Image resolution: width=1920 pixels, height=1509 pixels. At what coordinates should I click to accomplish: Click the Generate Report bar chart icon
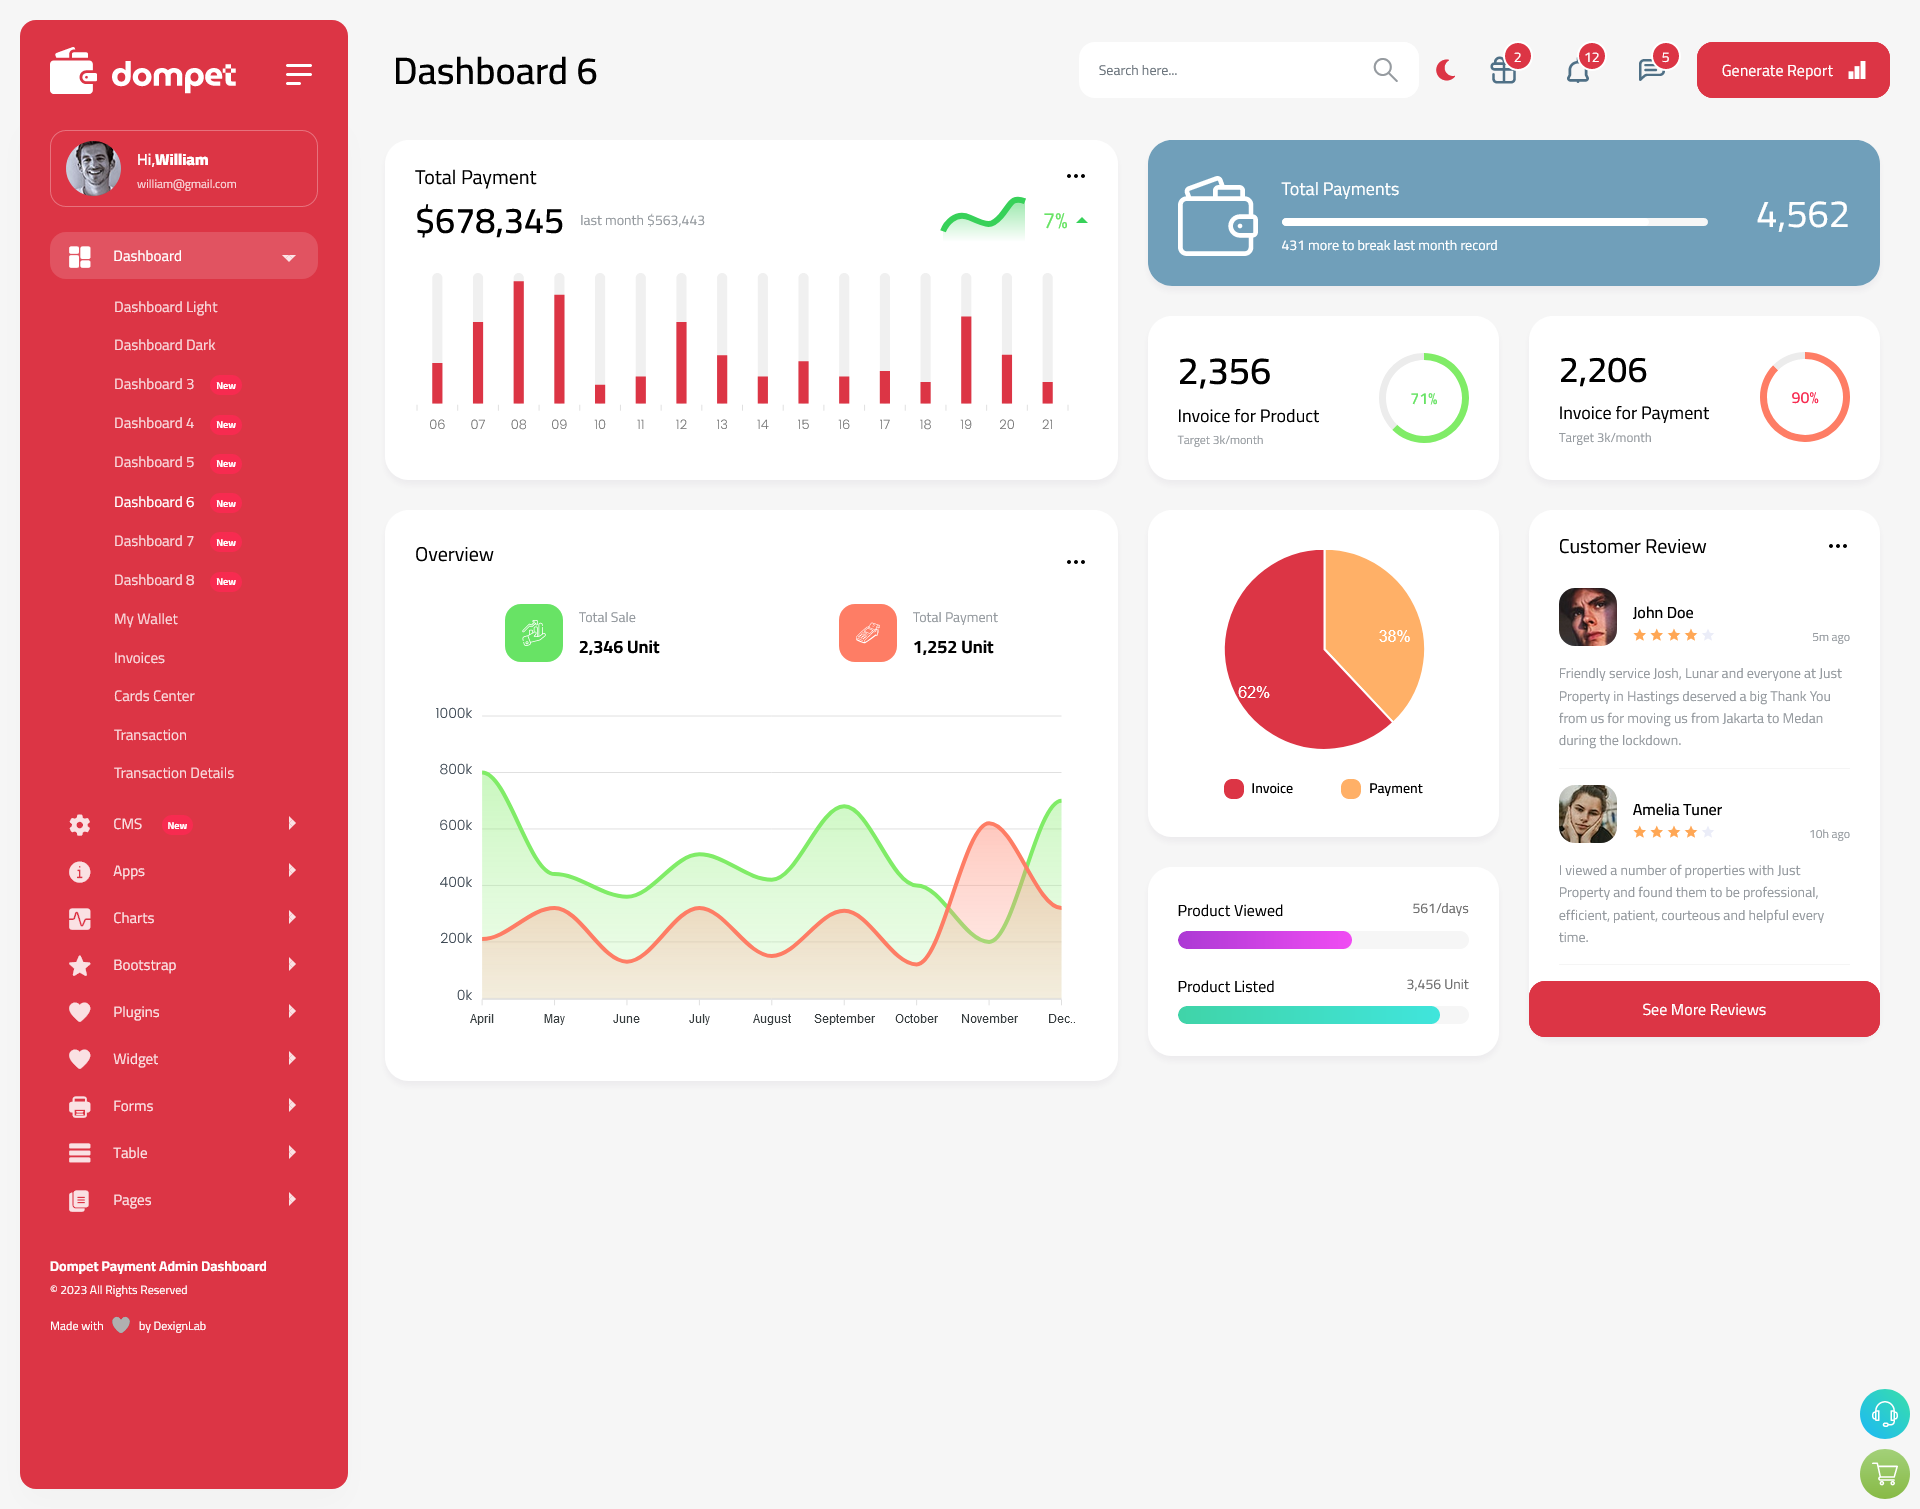click(1856, 70)
